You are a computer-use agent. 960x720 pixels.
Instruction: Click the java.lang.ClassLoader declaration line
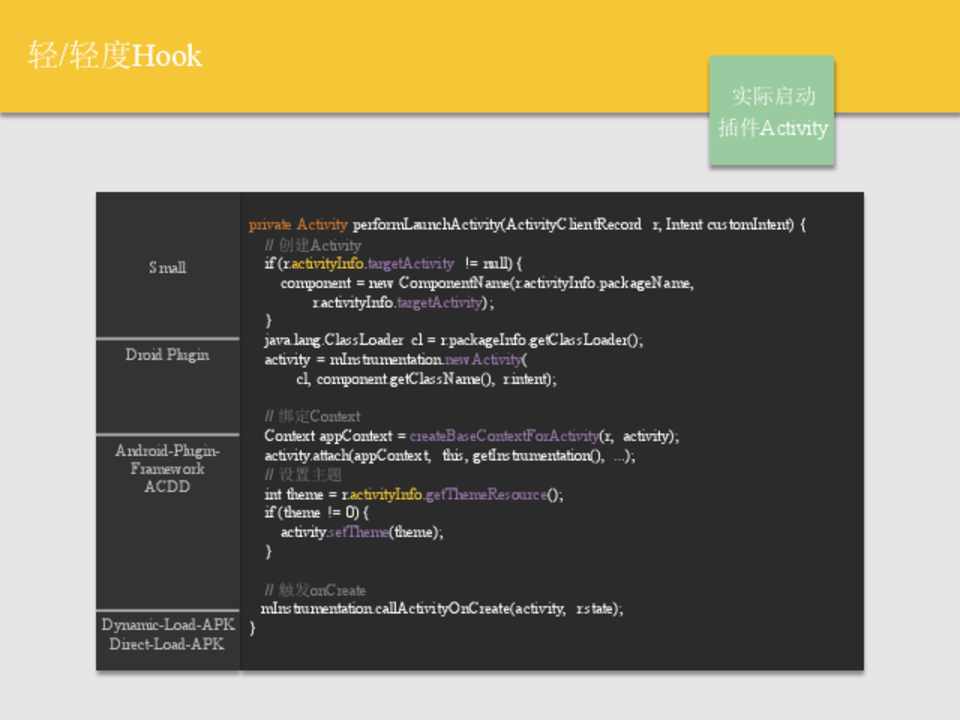454,340
